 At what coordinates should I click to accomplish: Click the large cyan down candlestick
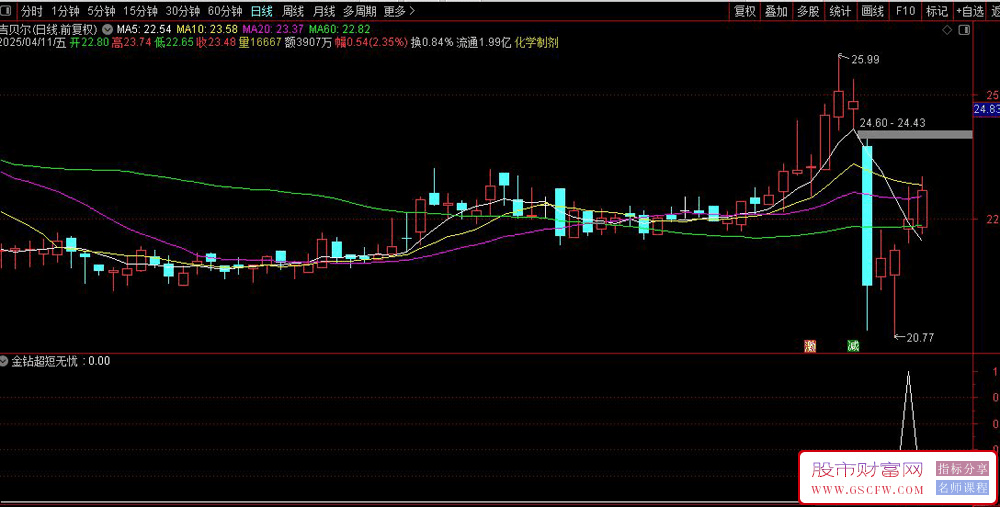(867, 216)
